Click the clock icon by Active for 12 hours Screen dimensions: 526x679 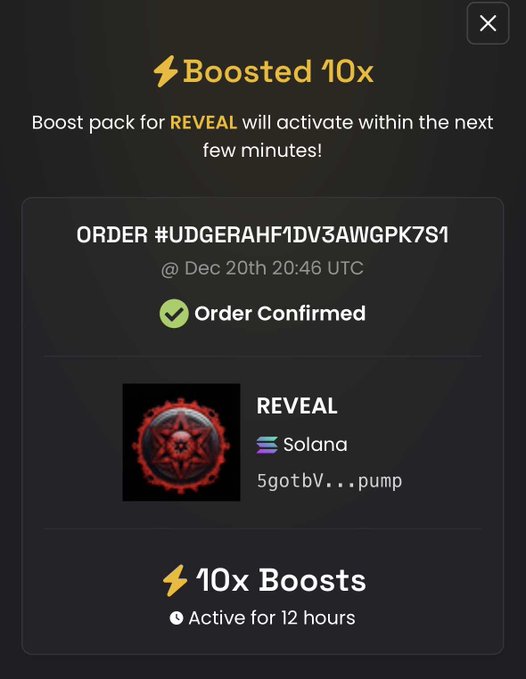click(176, 618)
